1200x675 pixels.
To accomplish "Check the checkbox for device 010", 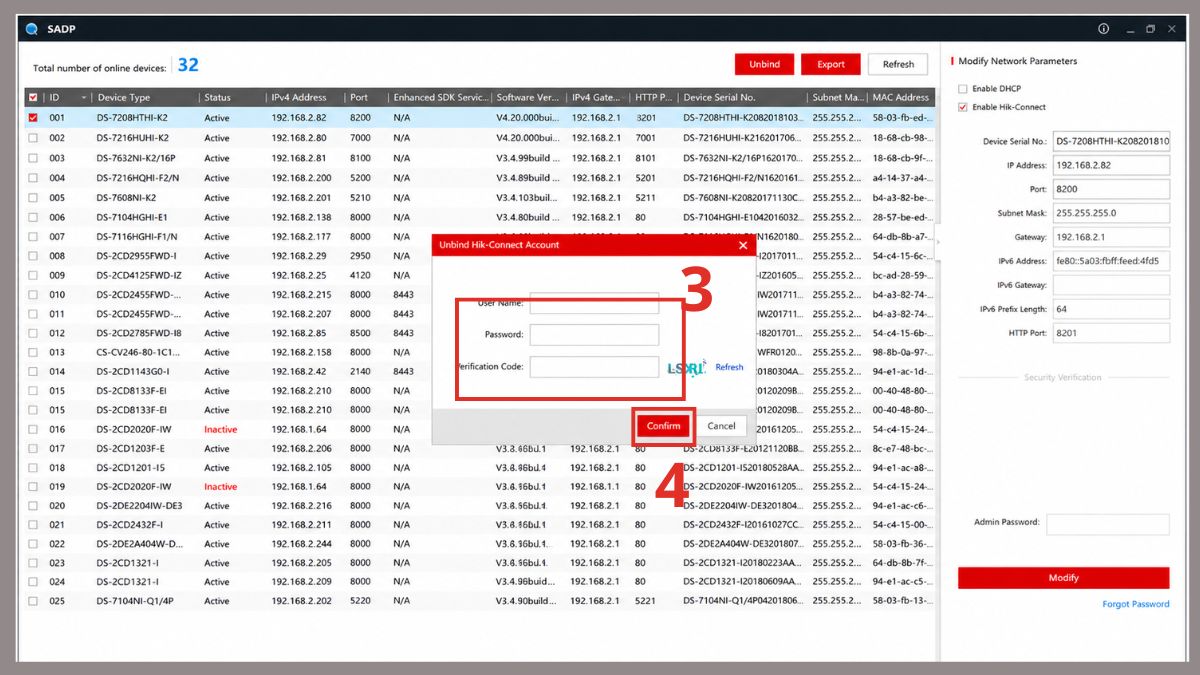I will coord(33,295).
